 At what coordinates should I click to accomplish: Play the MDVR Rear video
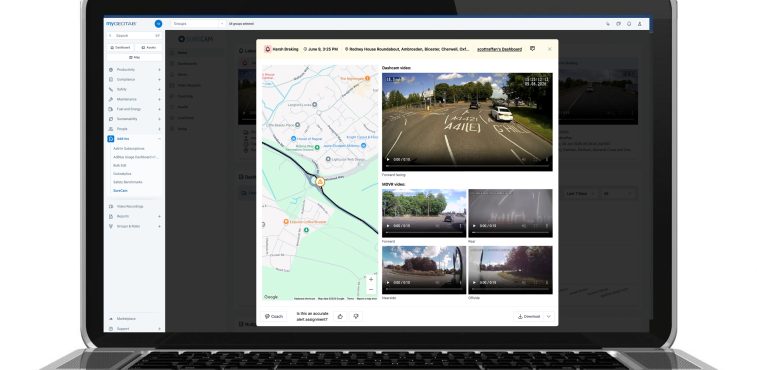coord(474,226)
